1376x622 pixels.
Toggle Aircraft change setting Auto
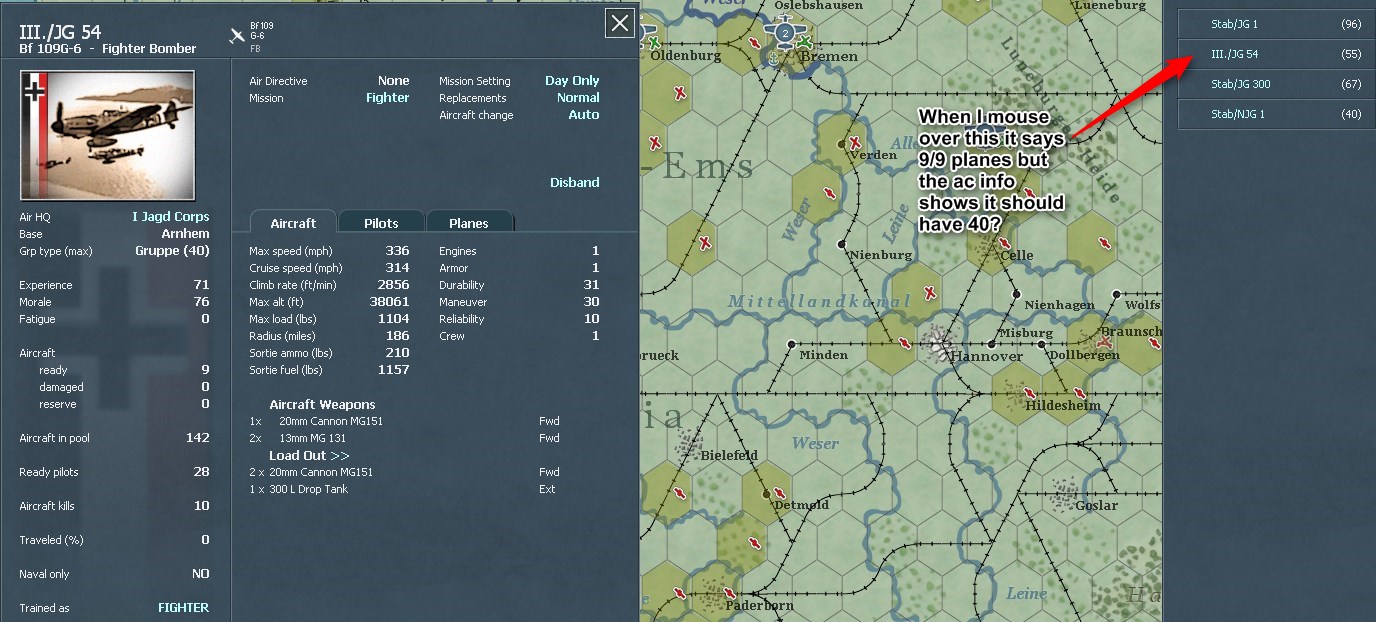point(584,115)
